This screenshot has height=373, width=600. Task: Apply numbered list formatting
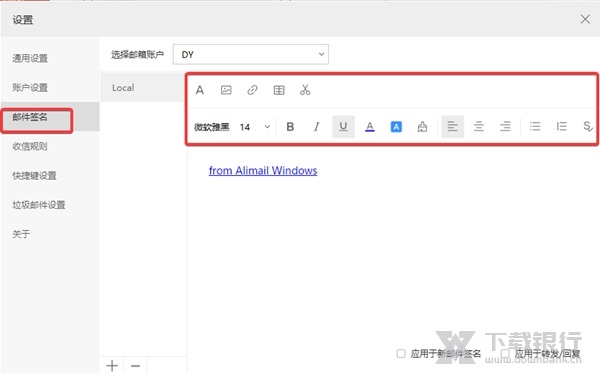561,127
